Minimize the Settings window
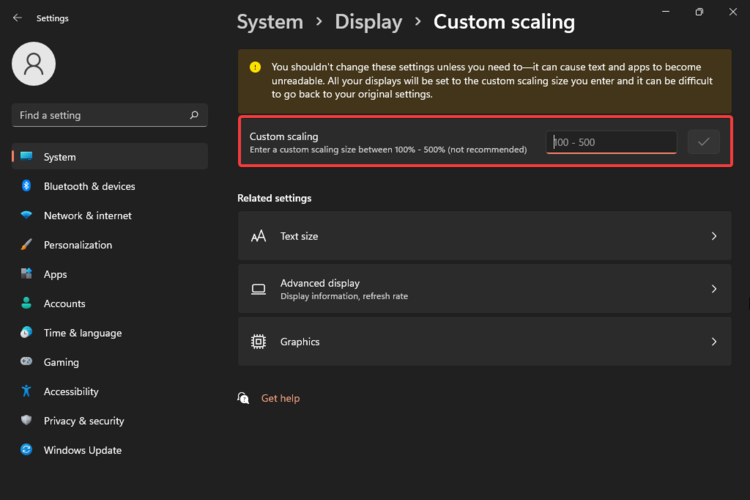 [x=665, y=11]
